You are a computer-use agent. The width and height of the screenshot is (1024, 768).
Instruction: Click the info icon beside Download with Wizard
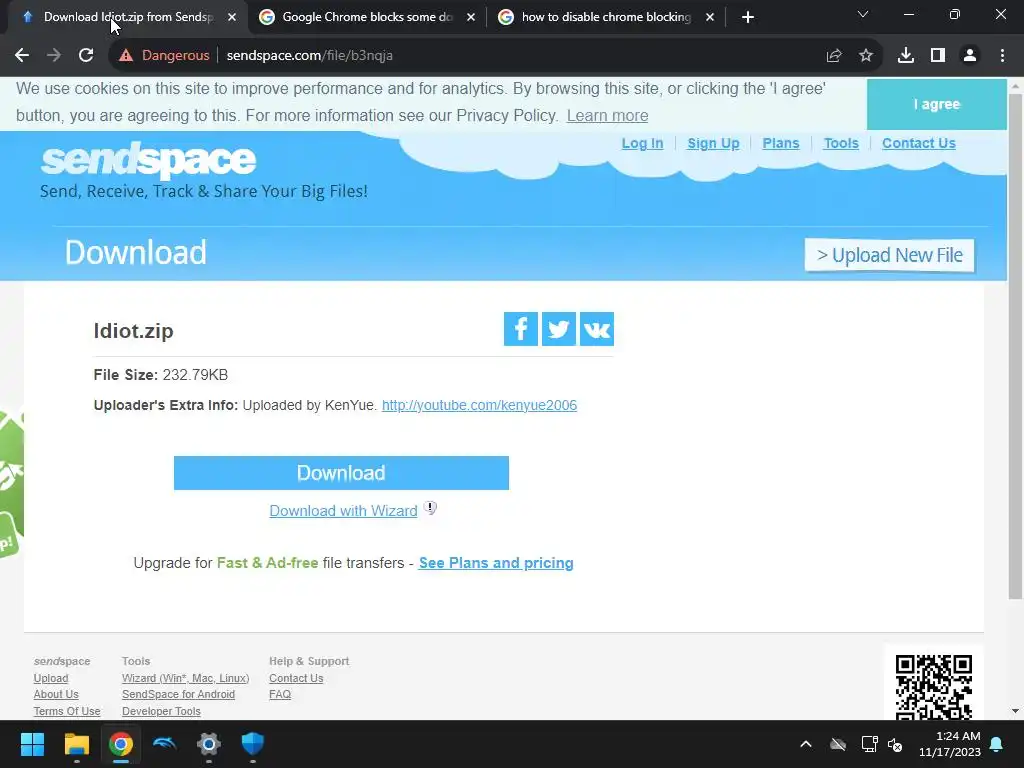(x=430, y=507)
